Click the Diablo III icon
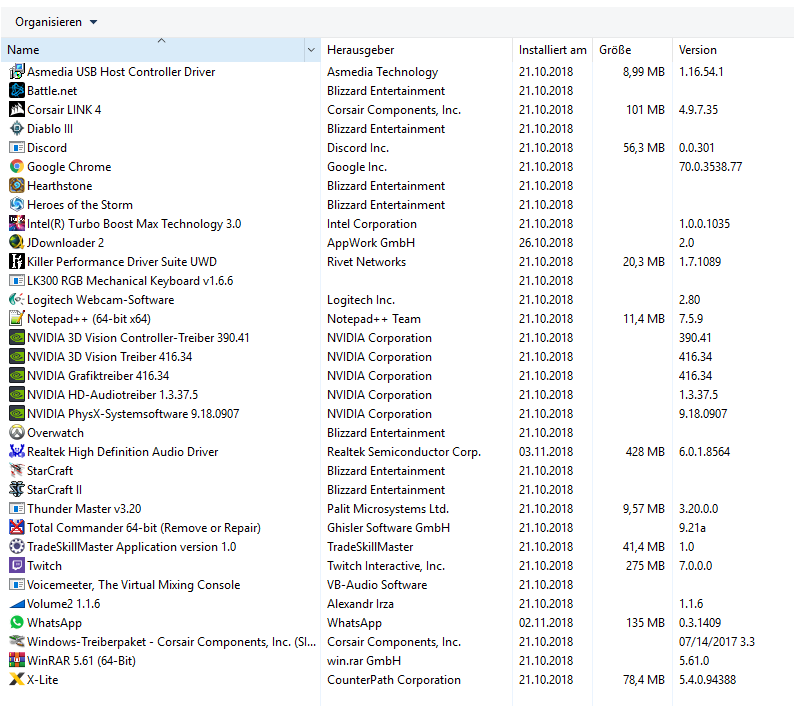794x706 pixels. 17,129
